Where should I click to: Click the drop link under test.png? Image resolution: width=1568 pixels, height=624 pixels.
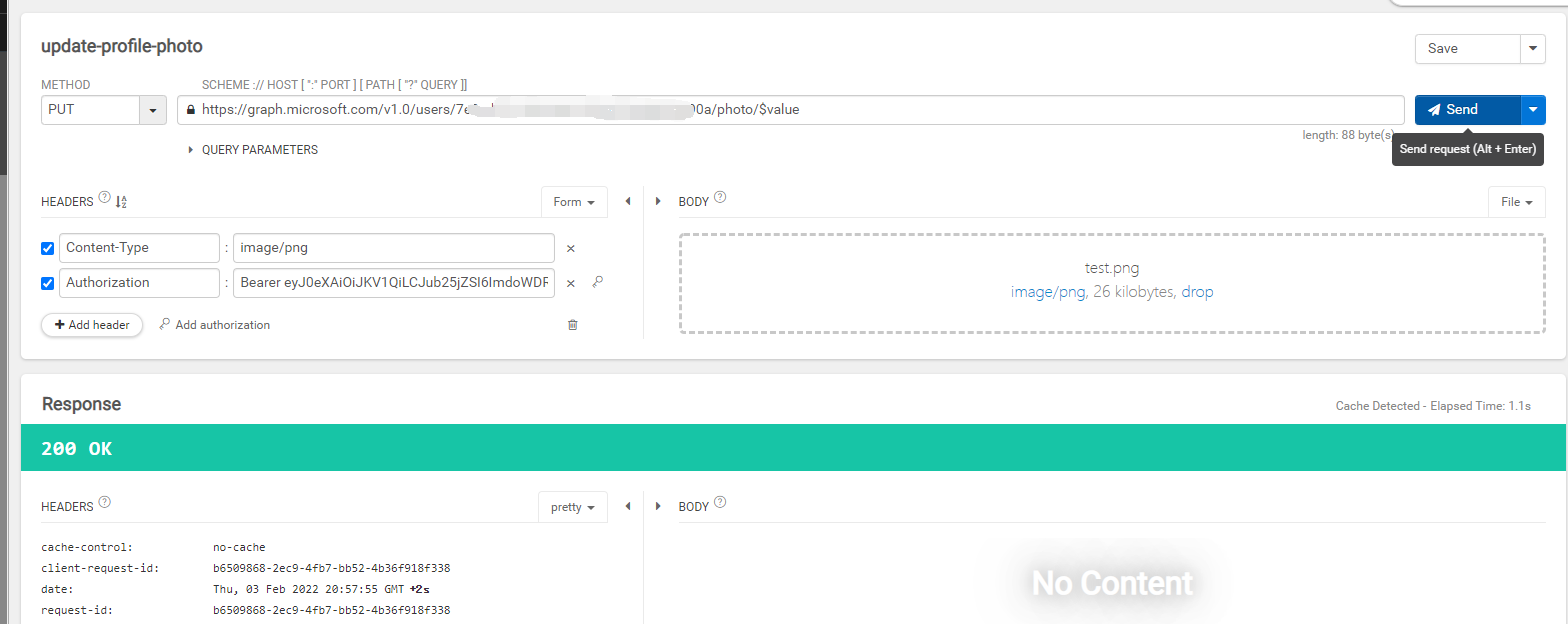coord(1198,292)
